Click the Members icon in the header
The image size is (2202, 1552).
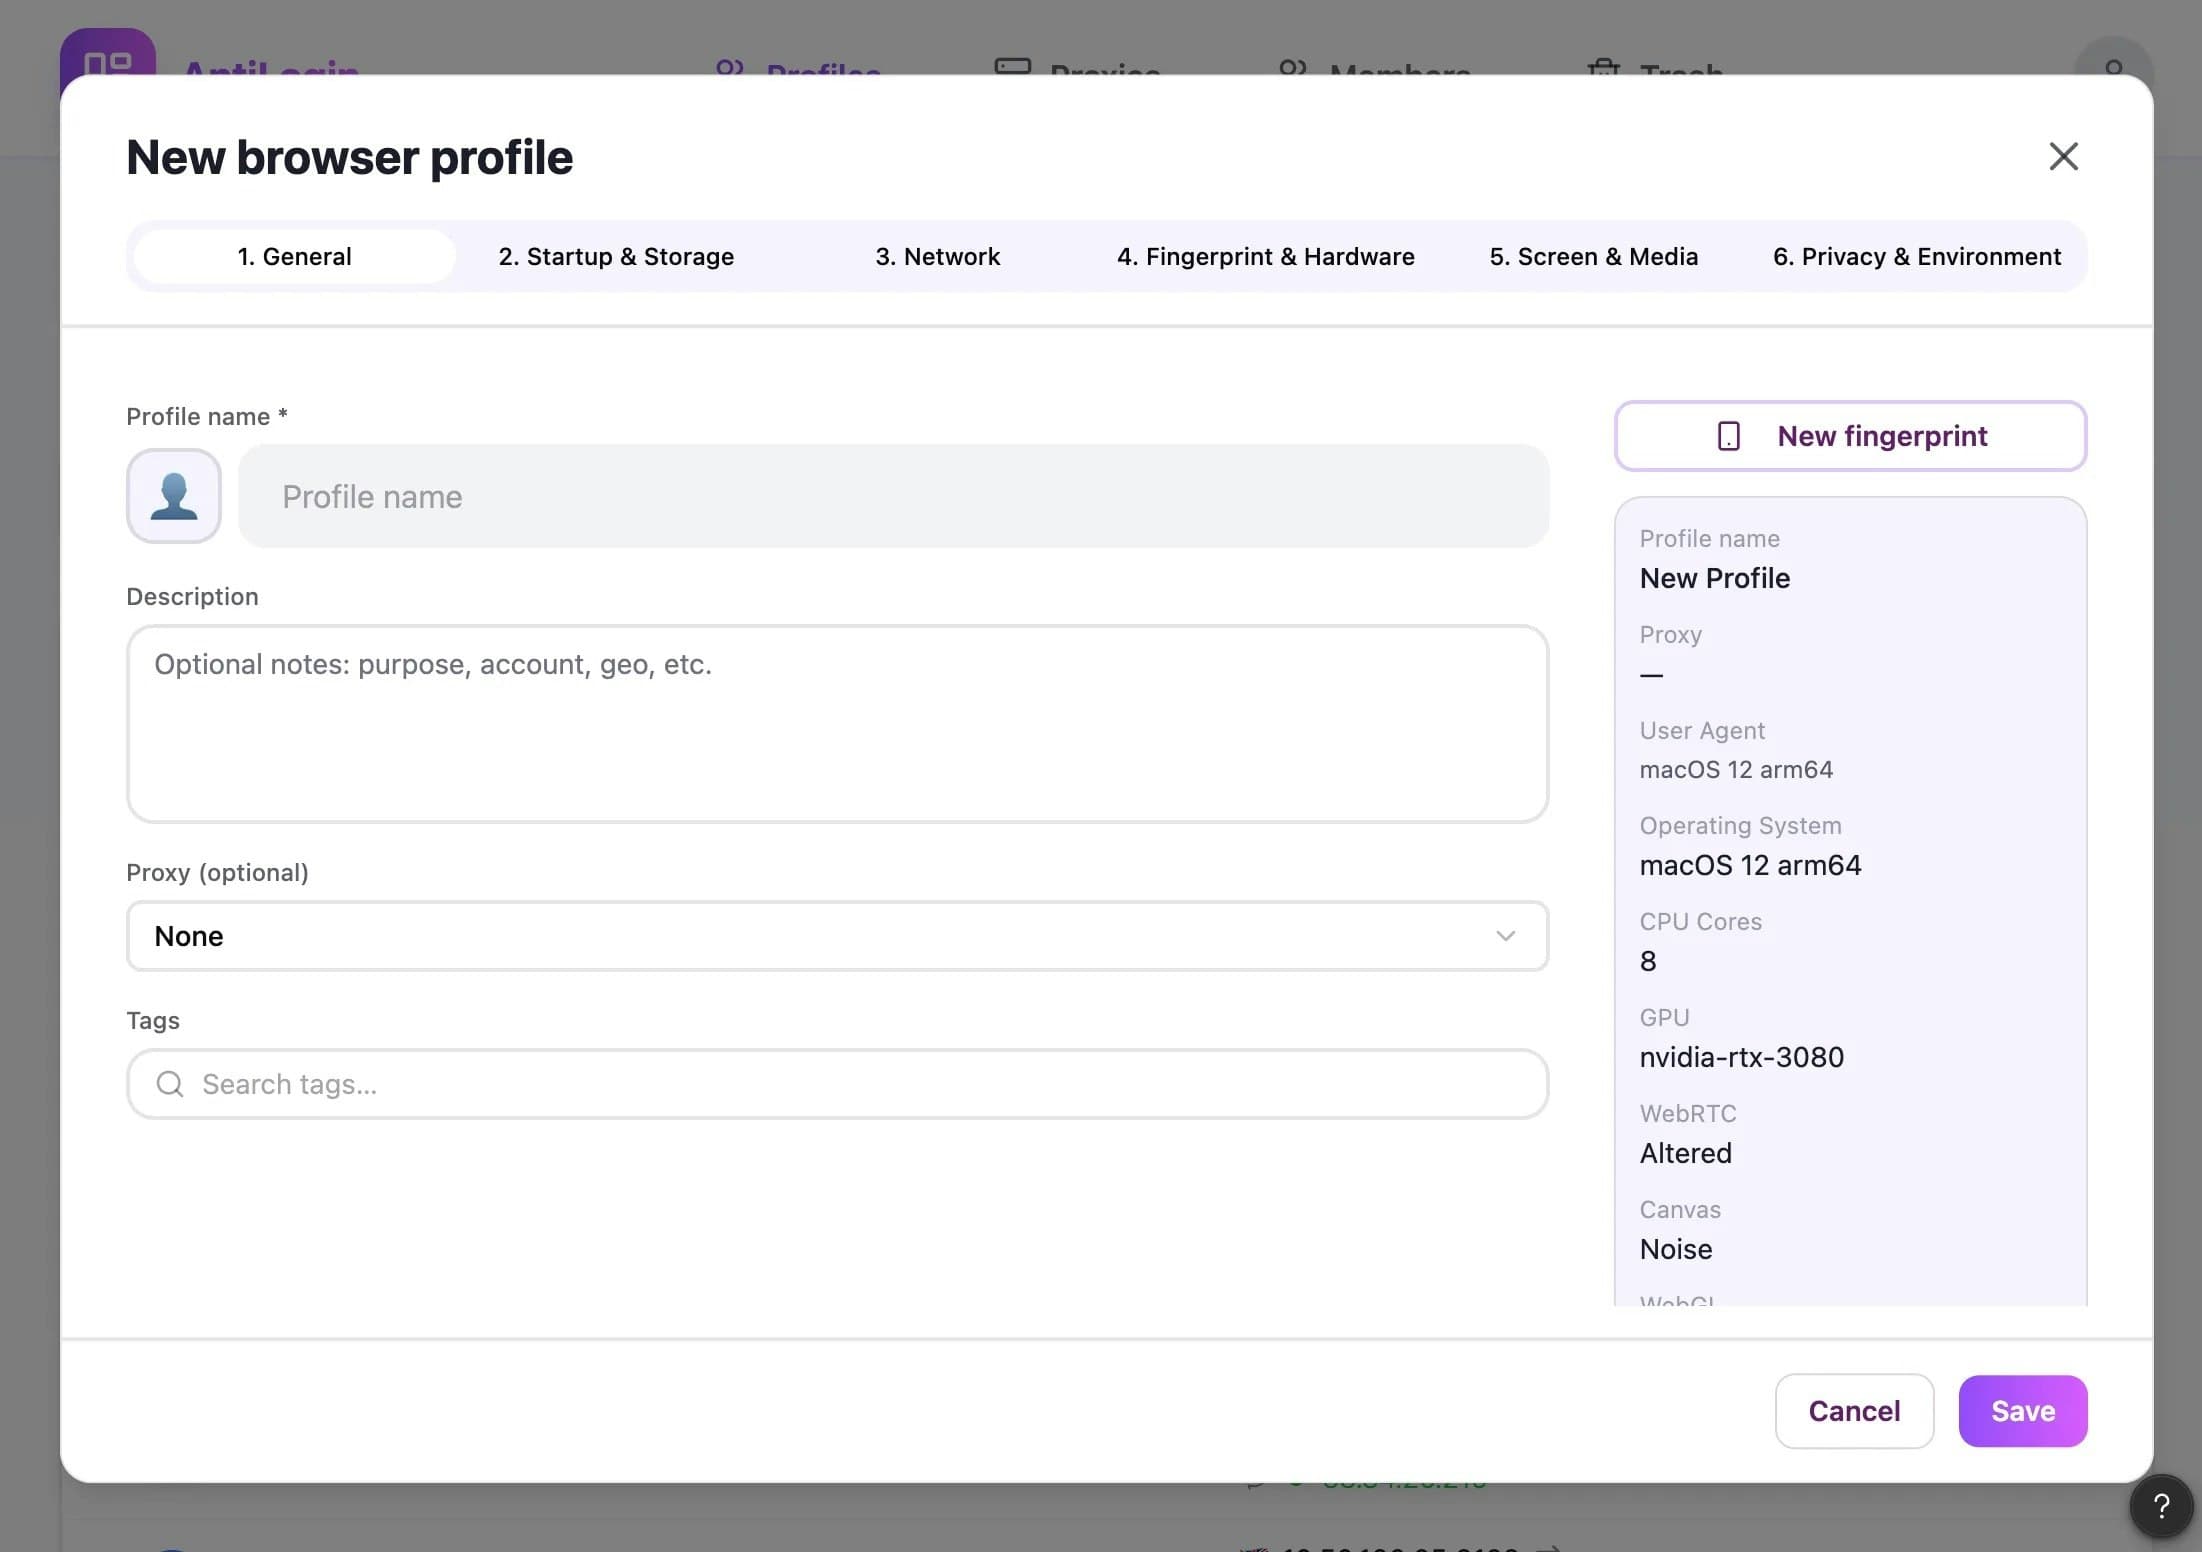[1293, 70]
